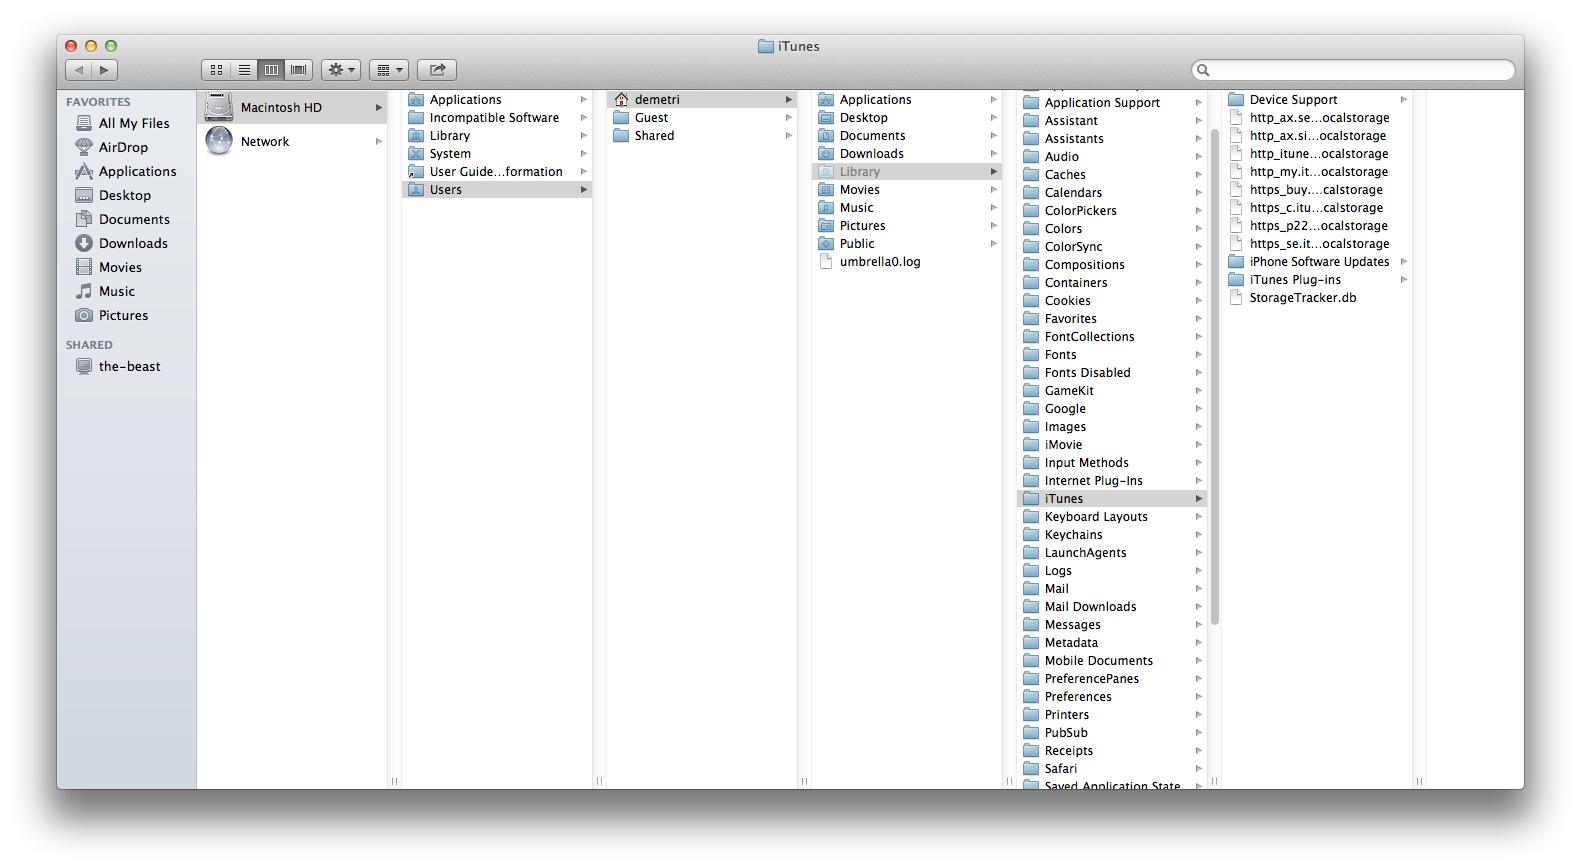Select Library folder under demetri

(906, 171)
